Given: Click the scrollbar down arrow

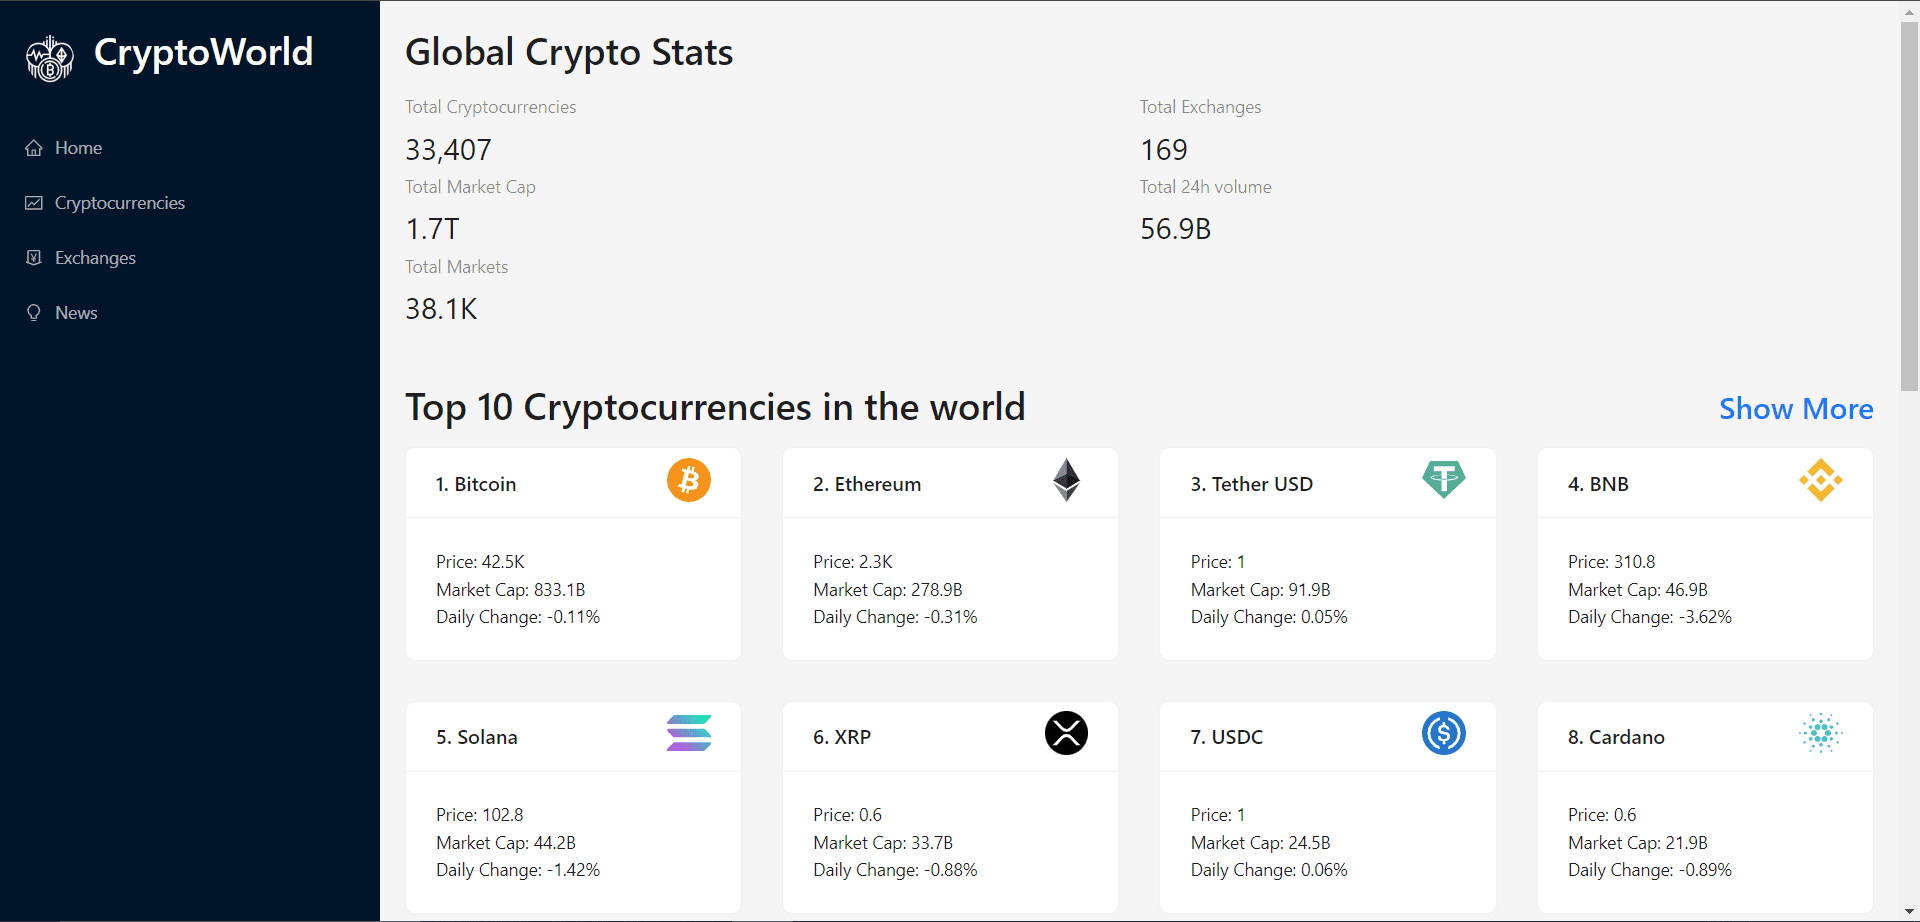Looking at the screenshot, I should [x=1909, y=912].
